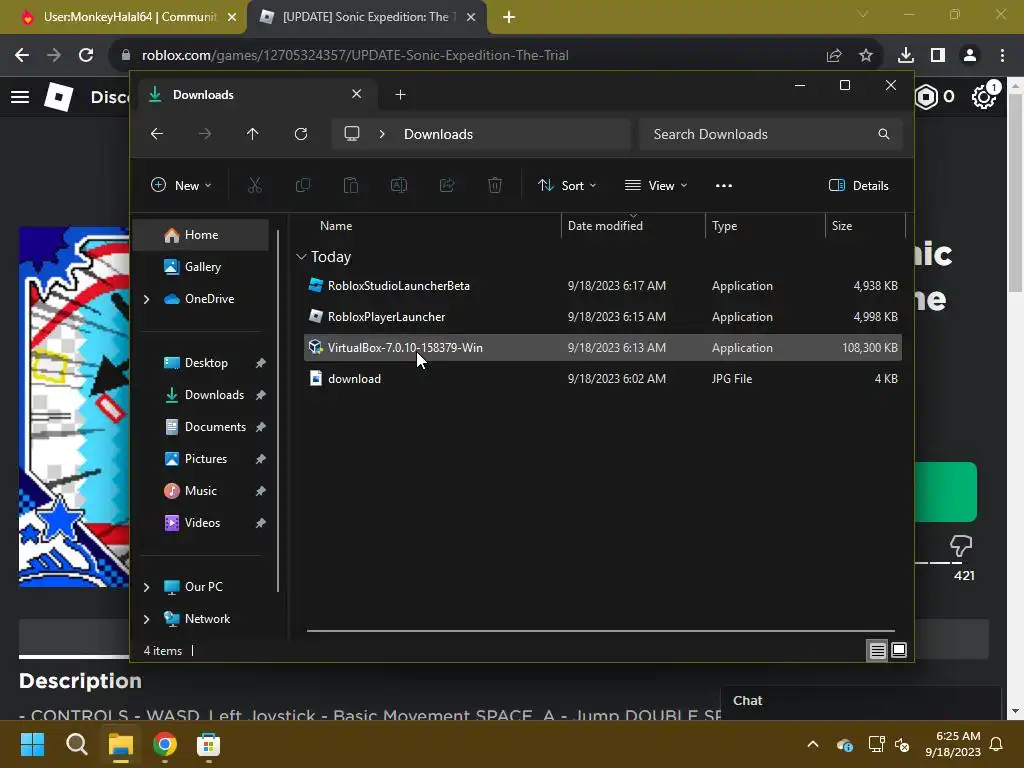Image resolution: width=1024 pixels, height=768 pixels.
Task: Open Roblox hamburger menu
Action: click(20, 97)
